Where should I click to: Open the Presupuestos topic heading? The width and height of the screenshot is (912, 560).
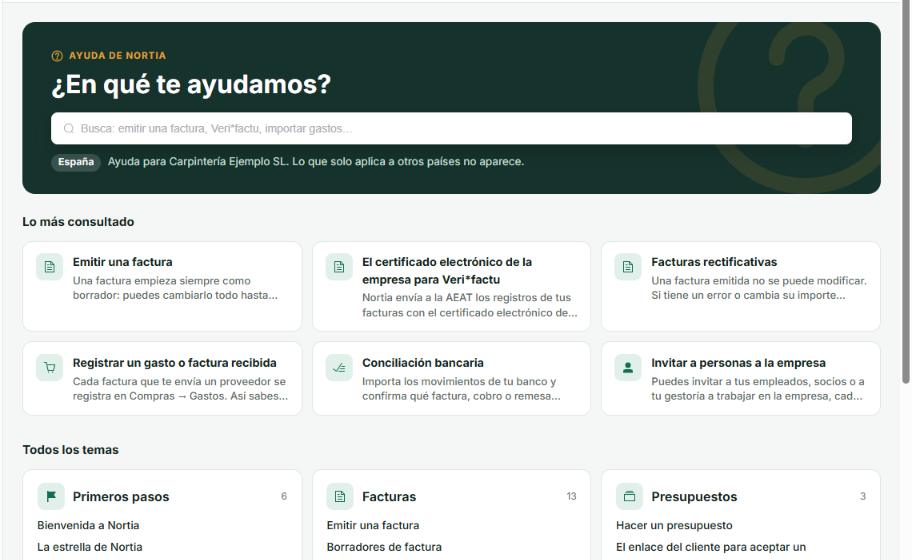point(694,497)
